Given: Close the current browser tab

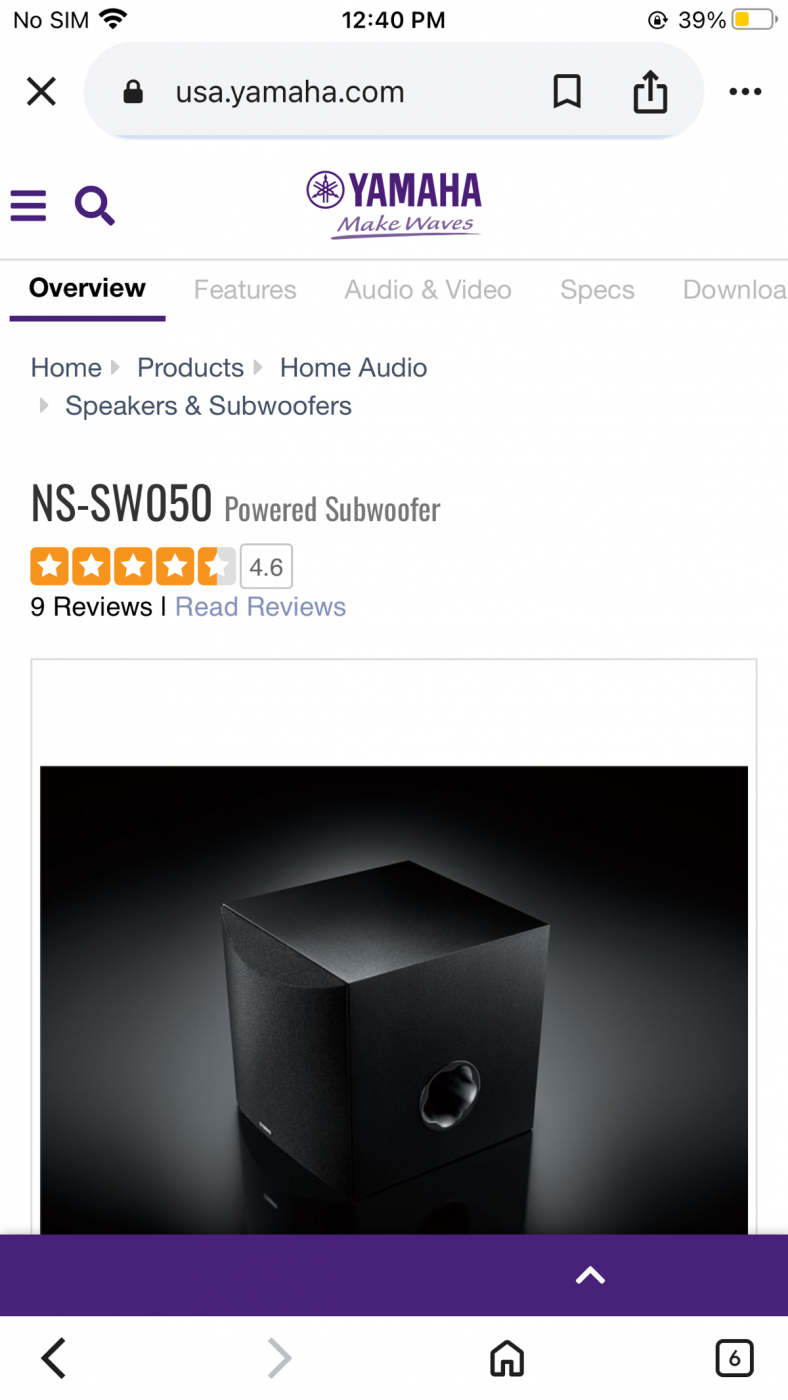Looking at the screenshot, I should 41,91.
